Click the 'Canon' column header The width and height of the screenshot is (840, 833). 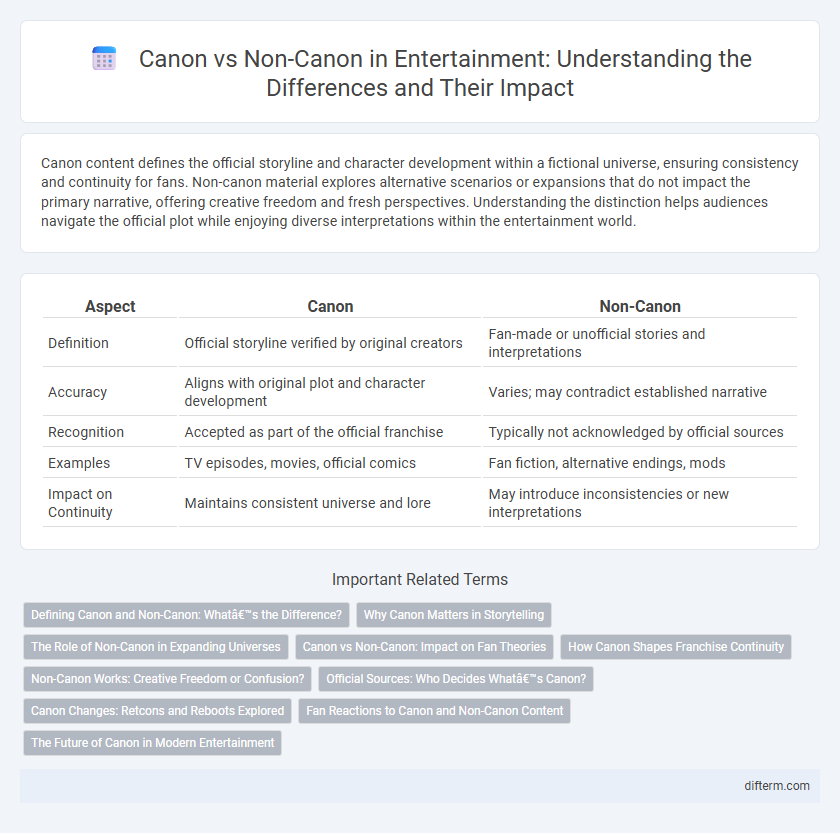[330, 306]
